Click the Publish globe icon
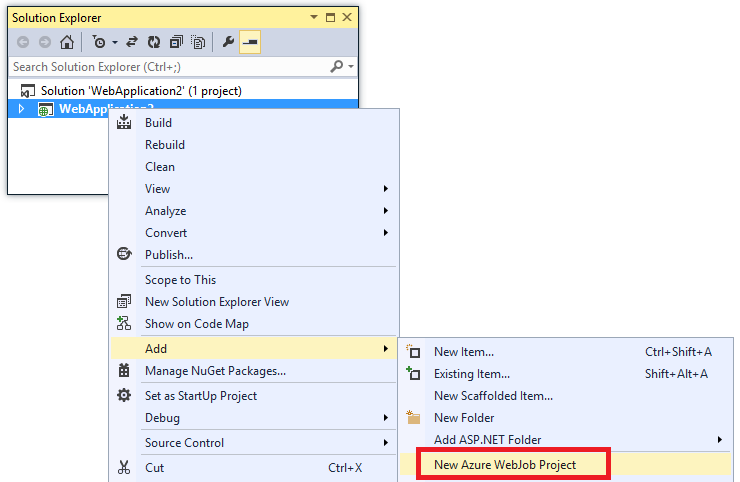Viewport: 740px width, 482px height. [x=124, y=254]
